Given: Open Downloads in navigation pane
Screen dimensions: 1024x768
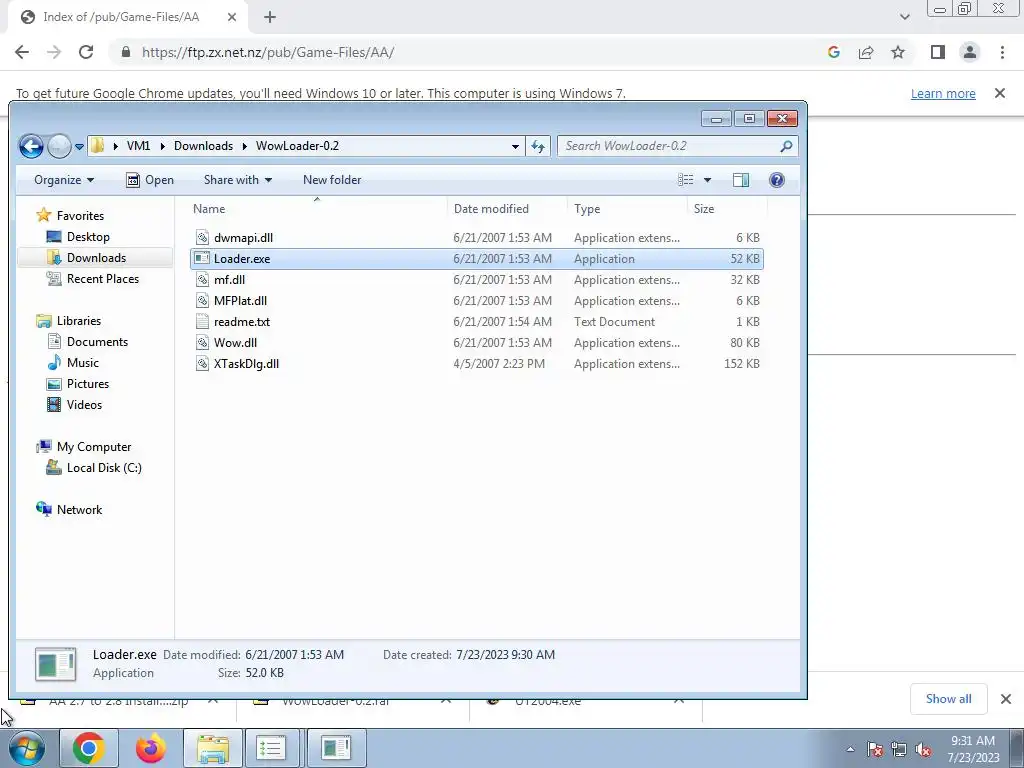Looking at the screenshot, I should tap(86, 258).
